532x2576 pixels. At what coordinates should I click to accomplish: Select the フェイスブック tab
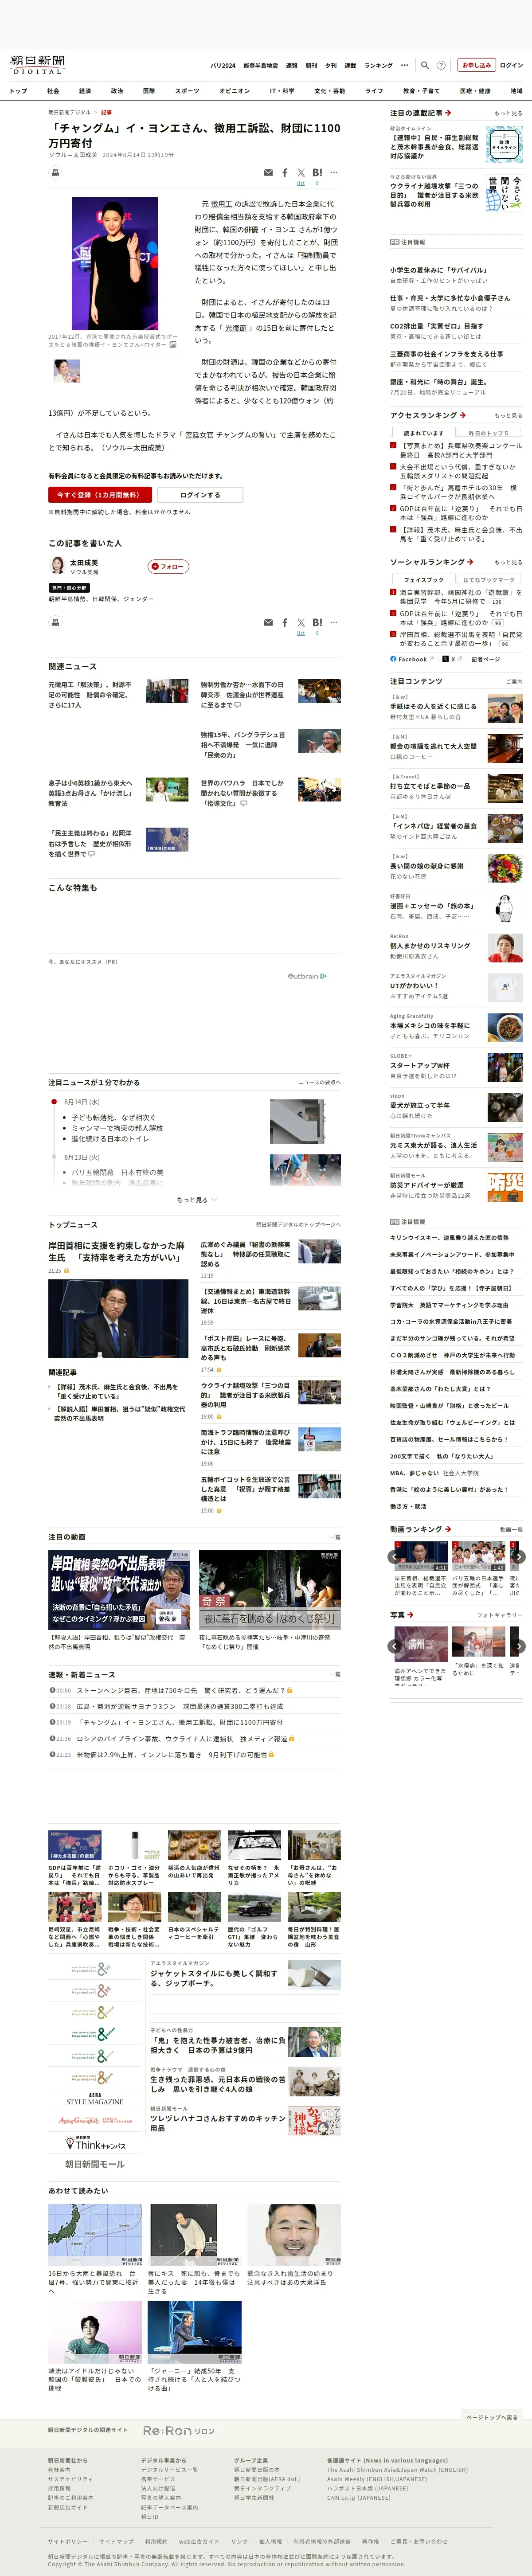[424, 580]
